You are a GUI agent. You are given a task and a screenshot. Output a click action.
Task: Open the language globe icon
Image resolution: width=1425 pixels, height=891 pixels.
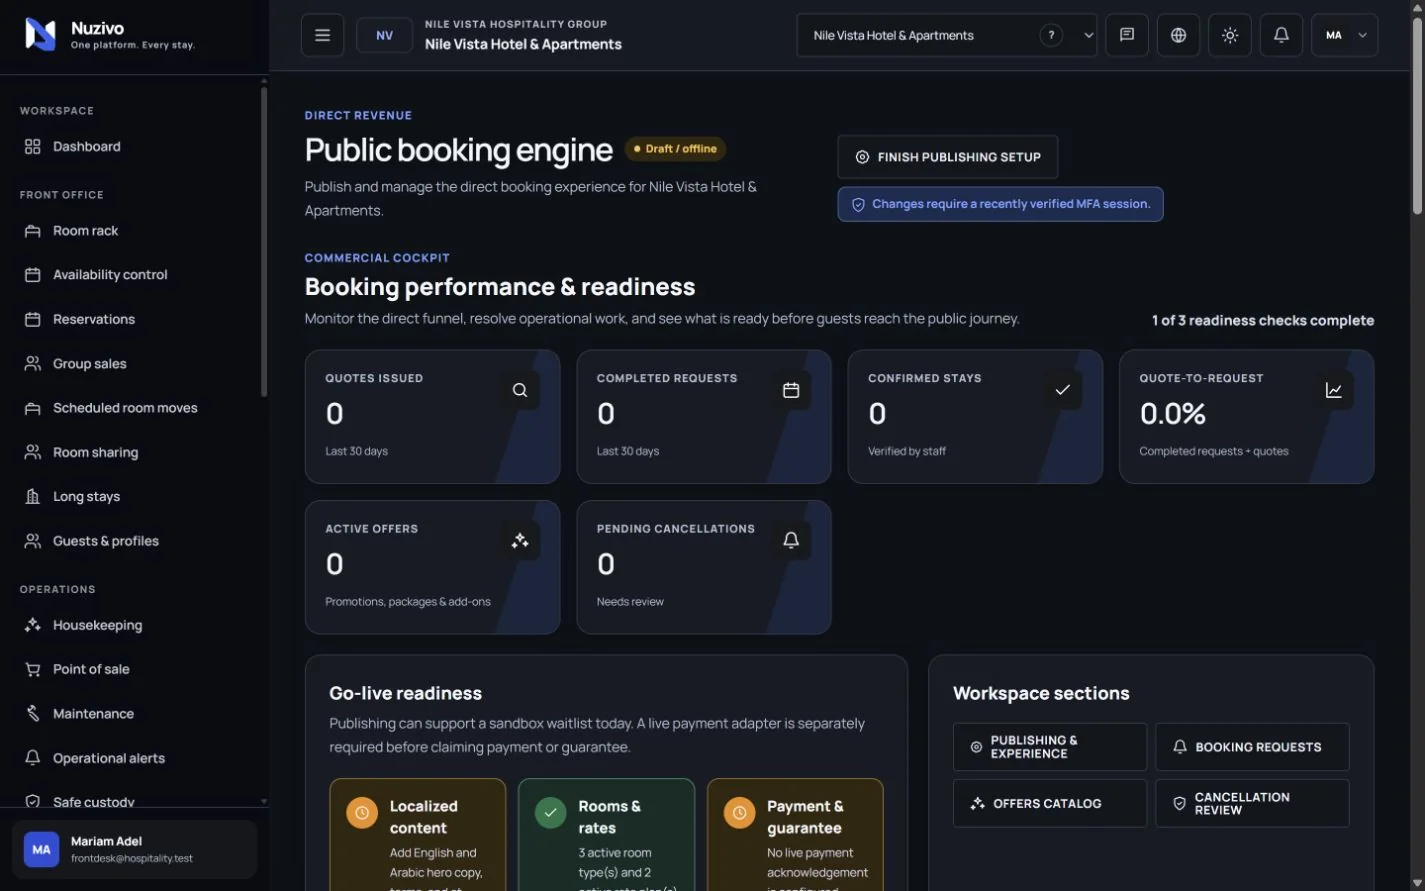1178,35
